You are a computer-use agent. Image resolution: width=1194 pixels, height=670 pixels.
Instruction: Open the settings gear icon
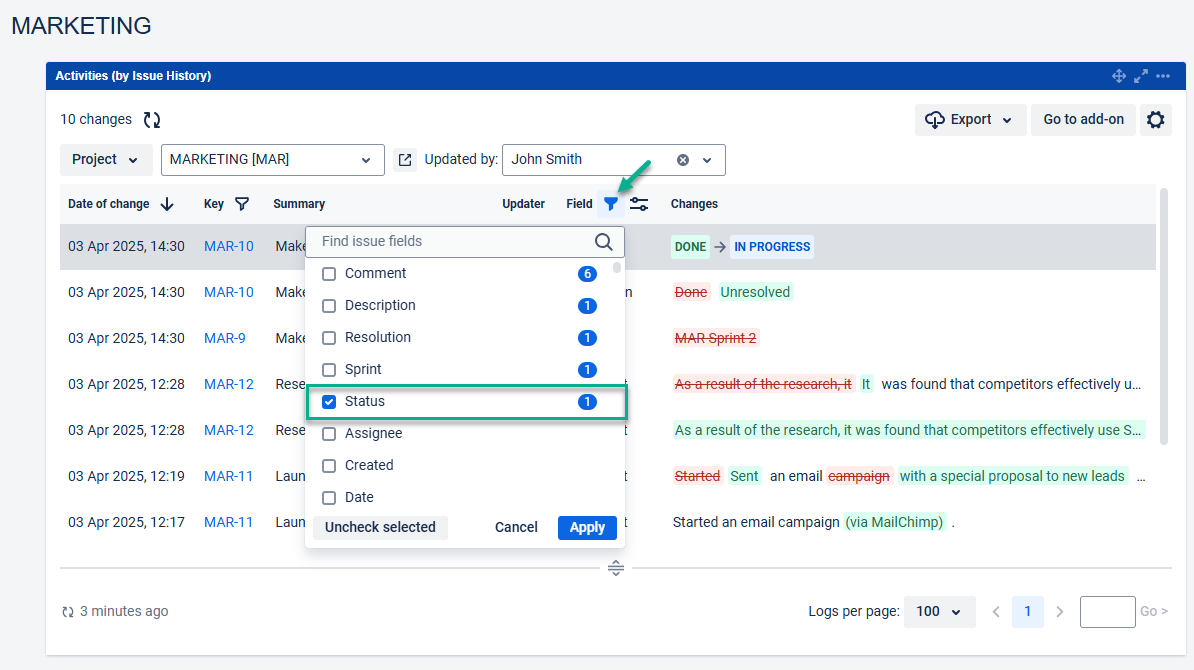pos(1155,120)
